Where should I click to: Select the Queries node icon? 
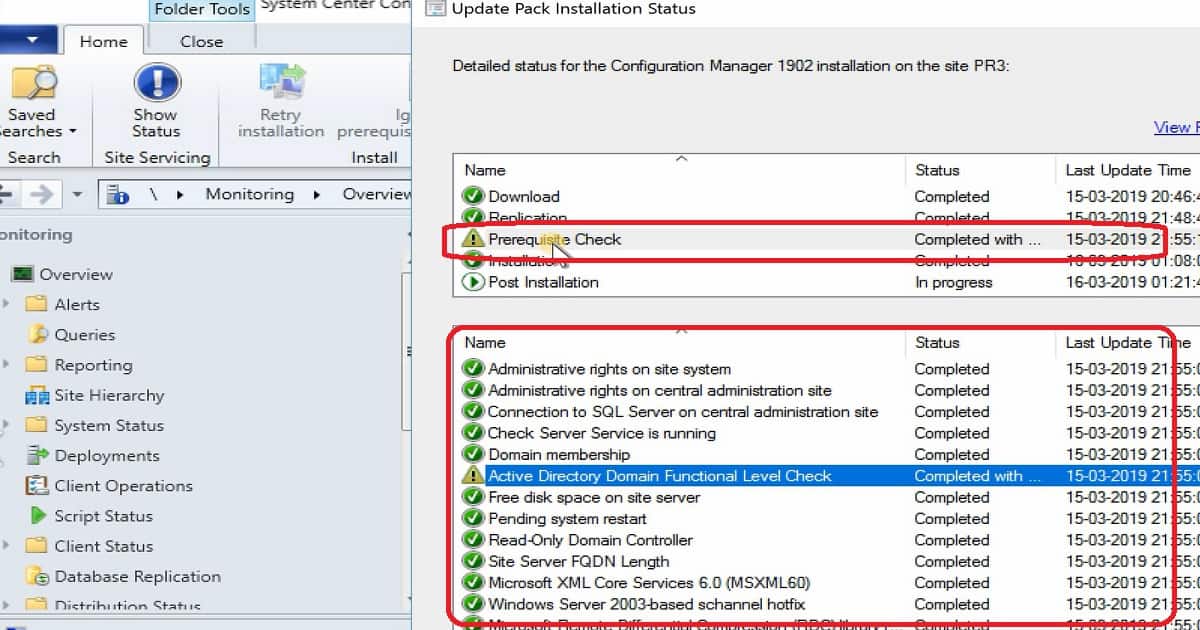[38, 335]
